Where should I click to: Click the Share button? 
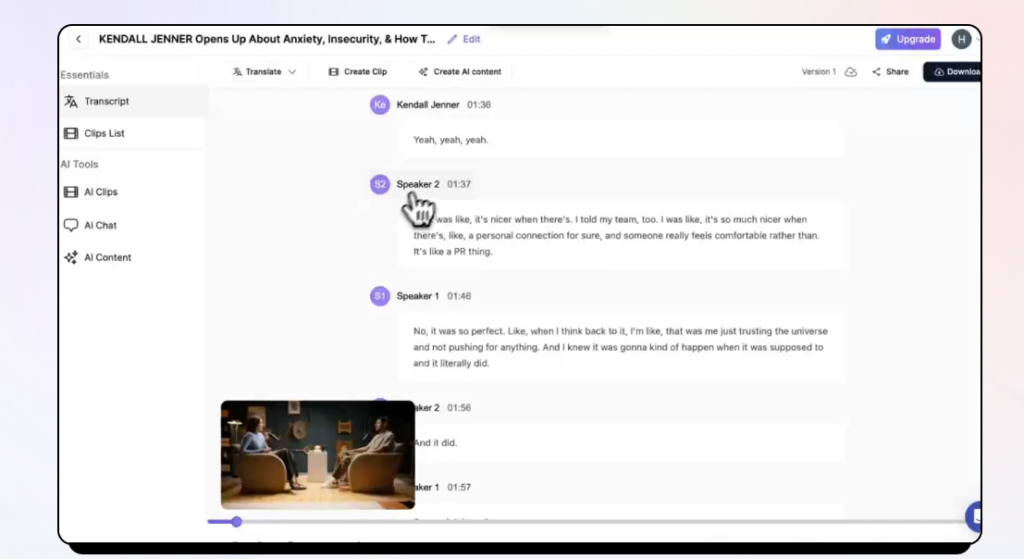coord(890,72)
